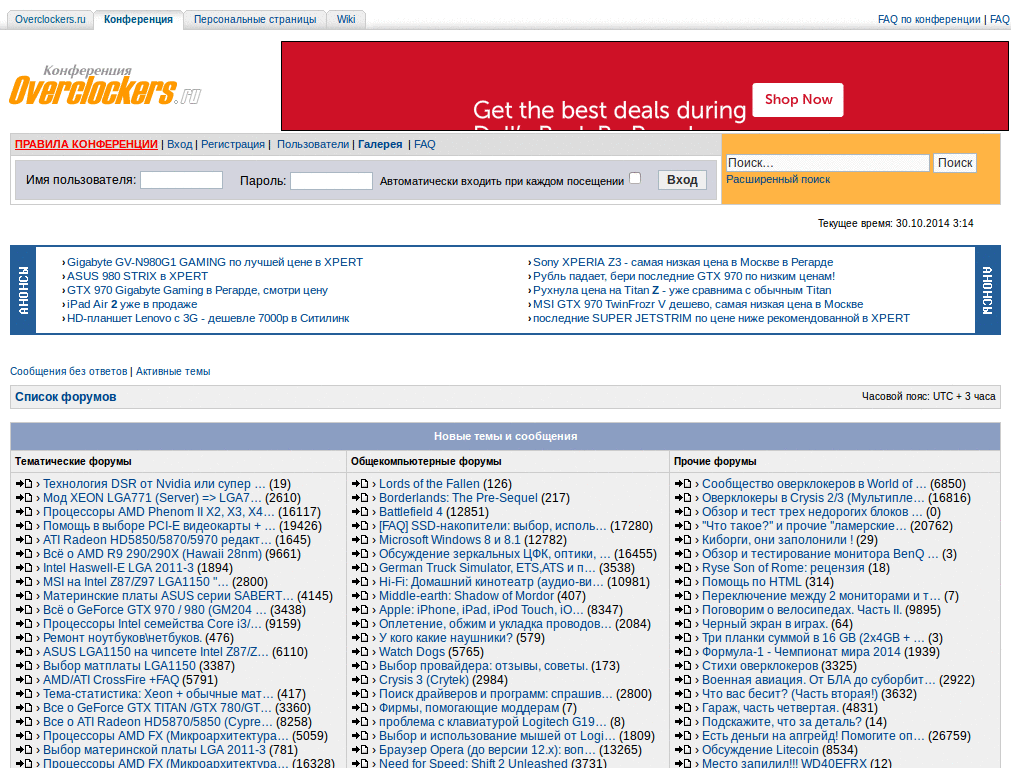This screenshot has height=768, width=1024.
Task: Open topic 'Поговорим о велосипедах. Часть II.'
Action: [801, 610]
